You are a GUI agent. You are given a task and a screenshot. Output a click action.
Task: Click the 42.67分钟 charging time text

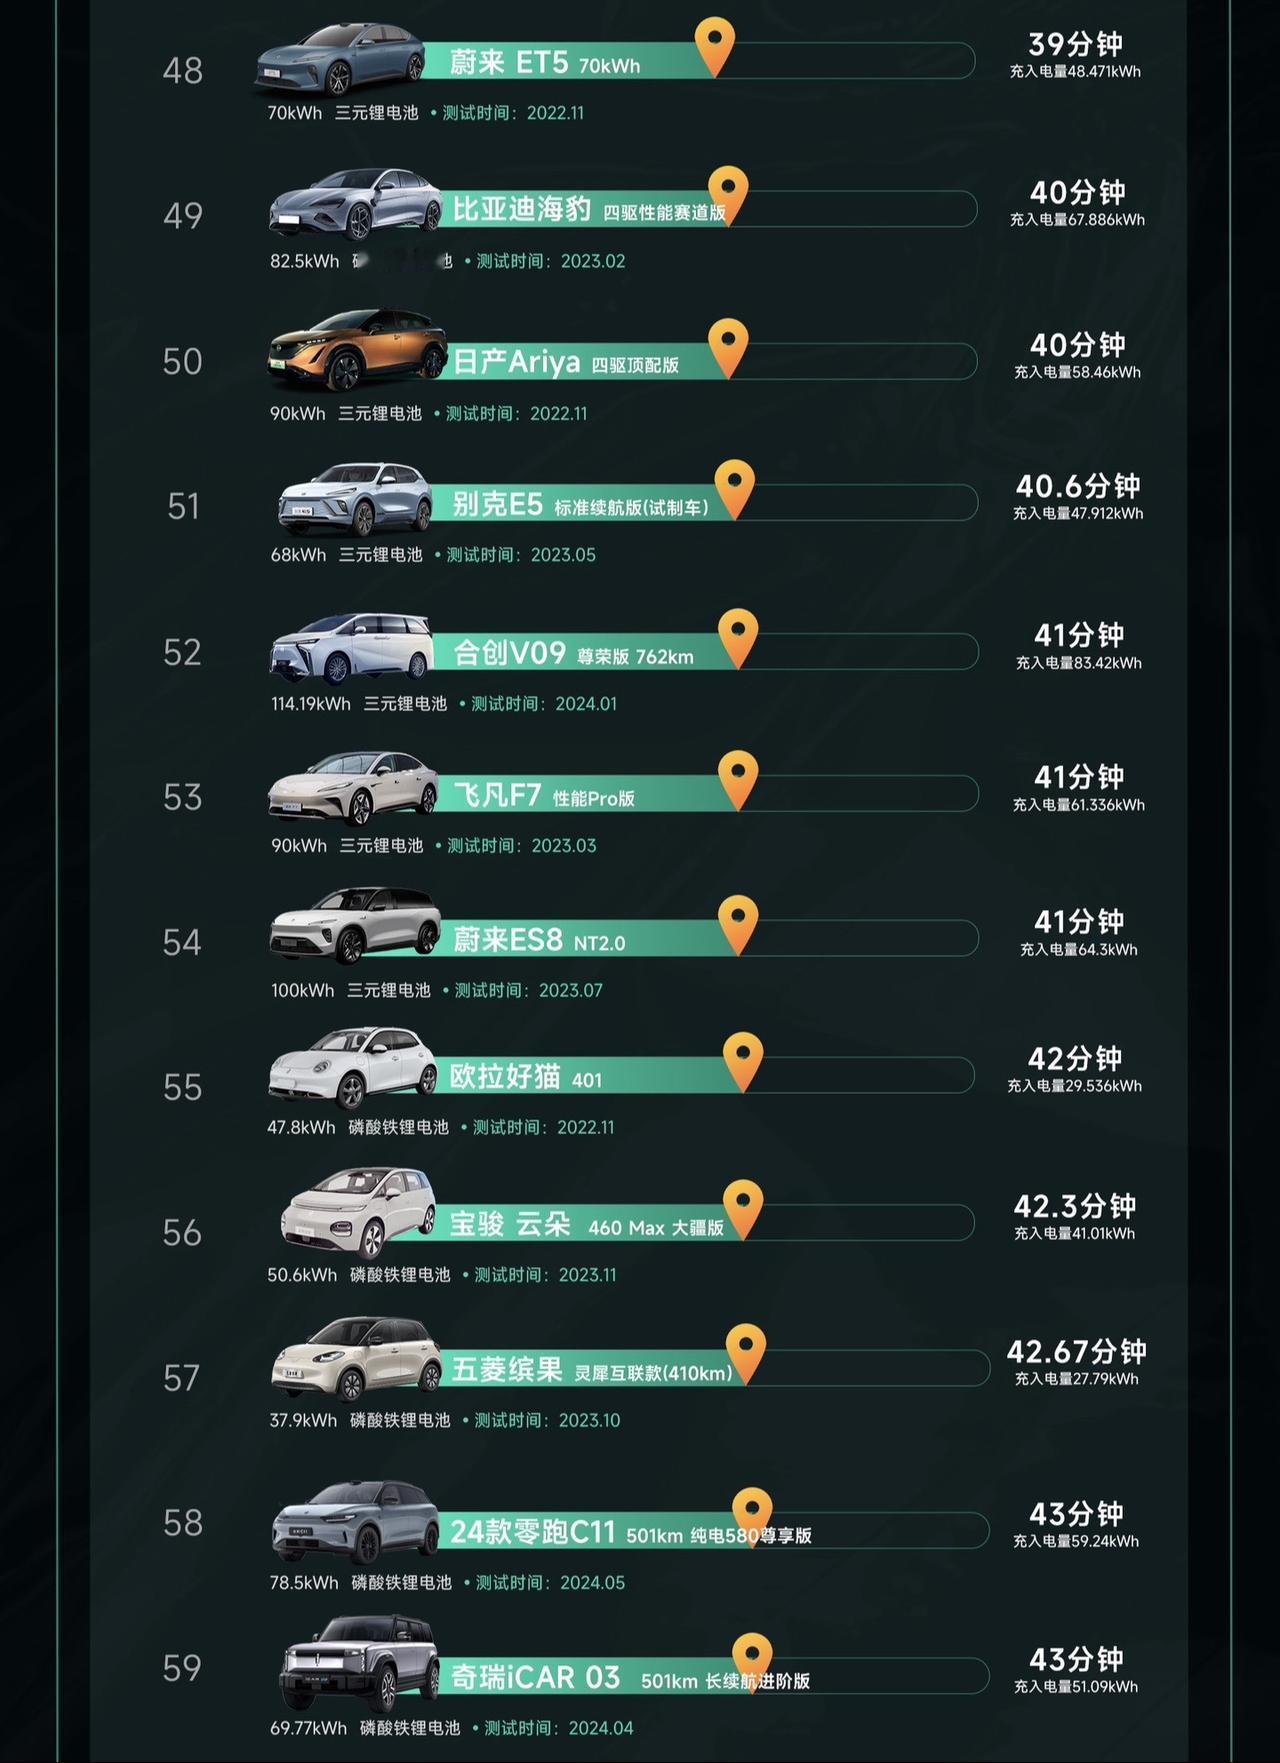pos(1076,1352)
